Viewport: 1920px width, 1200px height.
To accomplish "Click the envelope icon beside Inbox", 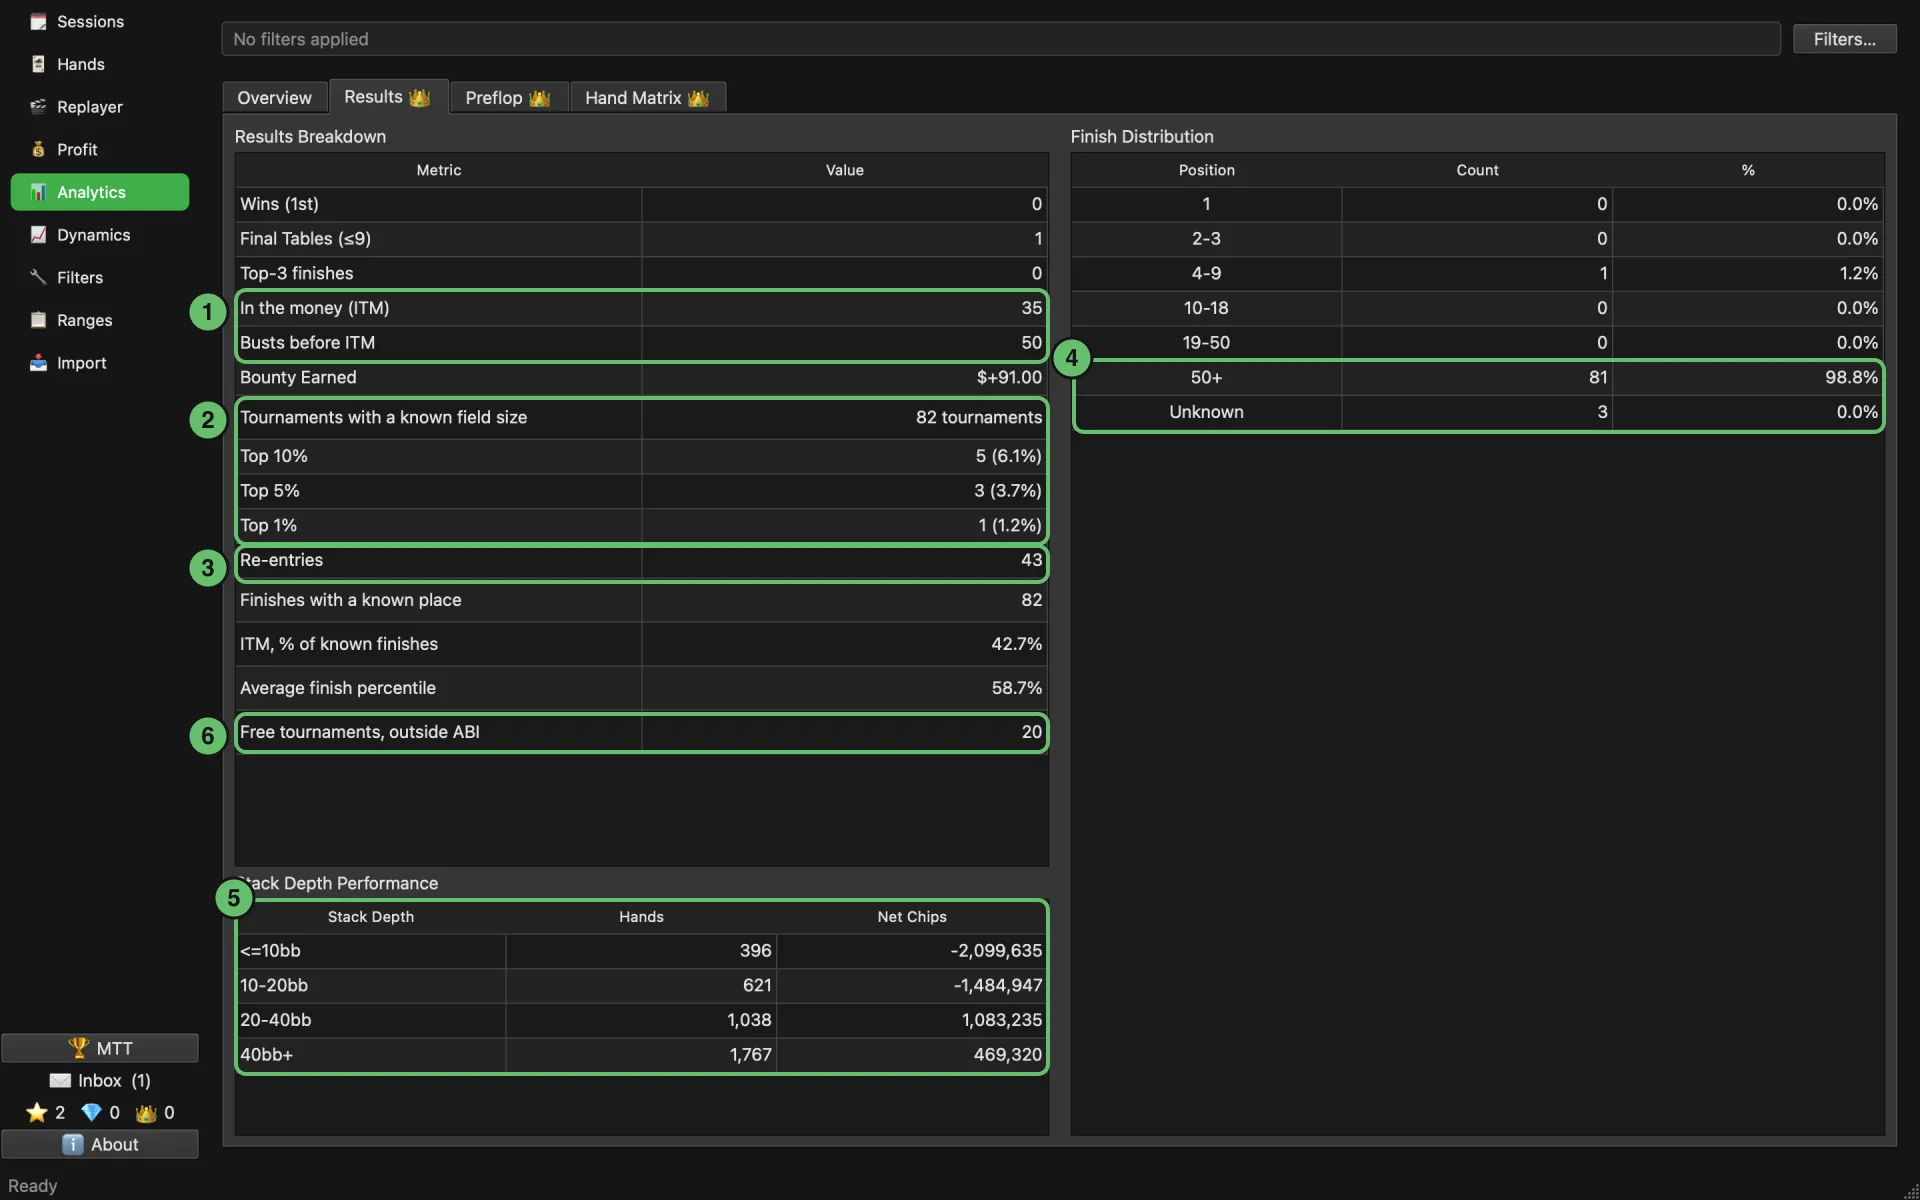I will click(60, 1081).
